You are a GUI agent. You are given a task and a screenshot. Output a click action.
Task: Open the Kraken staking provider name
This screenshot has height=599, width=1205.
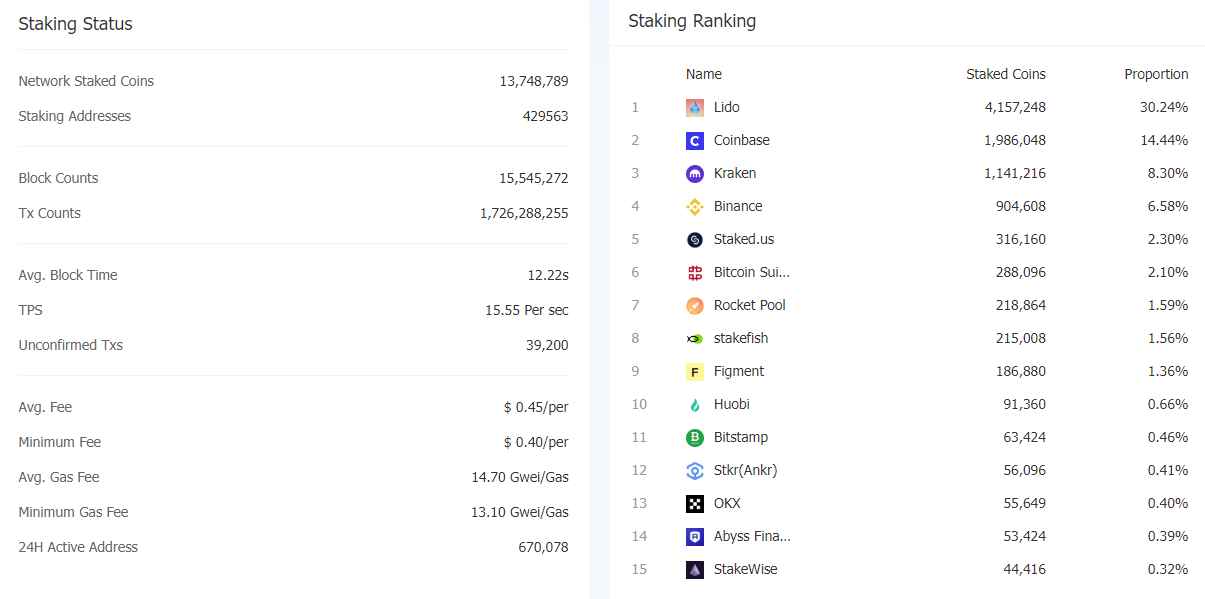tap(735, 173)
